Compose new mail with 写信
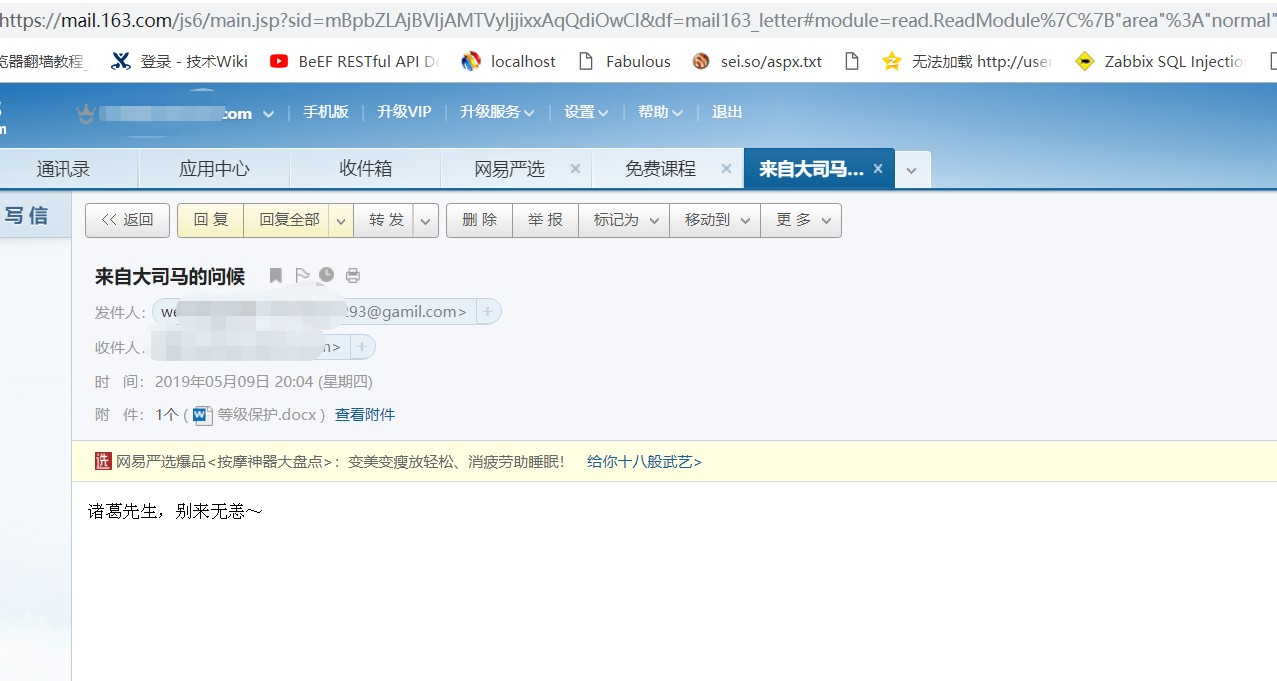 click(27, 215)
